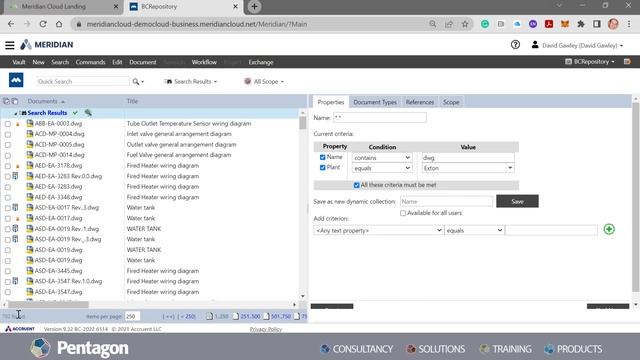Expand the Search Results view dropdown
This screenshot has height=360, width=640.
[191, 82]
